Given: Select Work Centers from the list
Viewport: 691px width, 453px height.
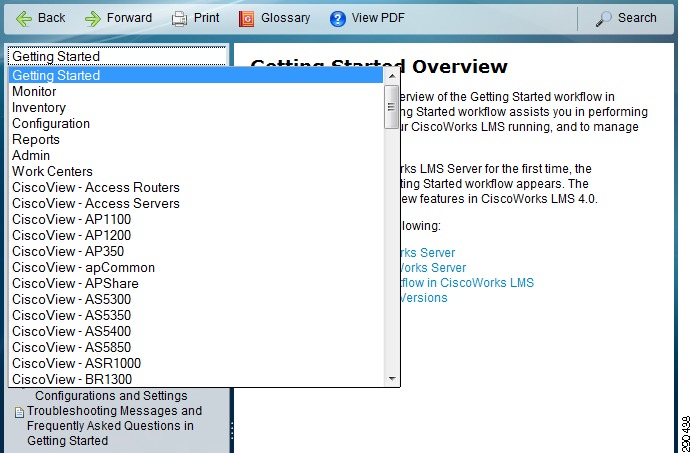Looking at the screenshot, I should pos(196,171).
